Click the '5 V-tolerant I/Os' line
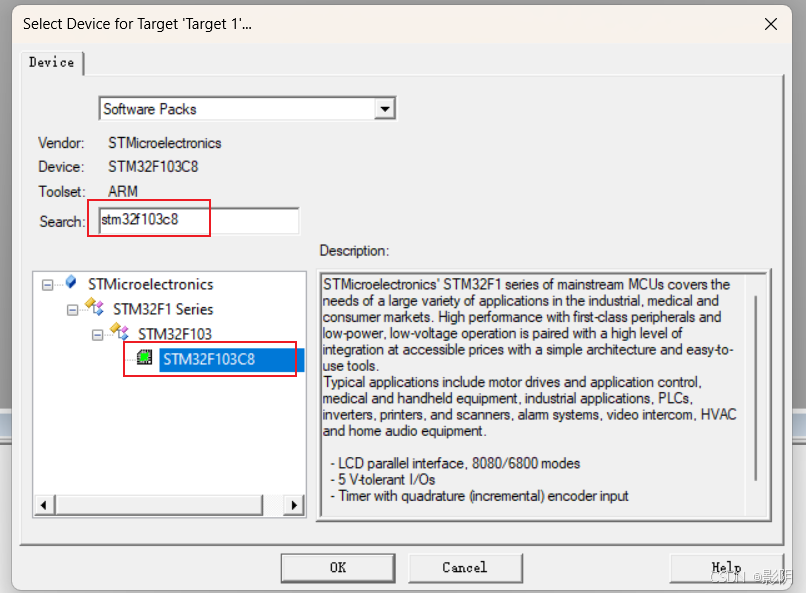The image size is (806, 593). (x=382, y=479)
